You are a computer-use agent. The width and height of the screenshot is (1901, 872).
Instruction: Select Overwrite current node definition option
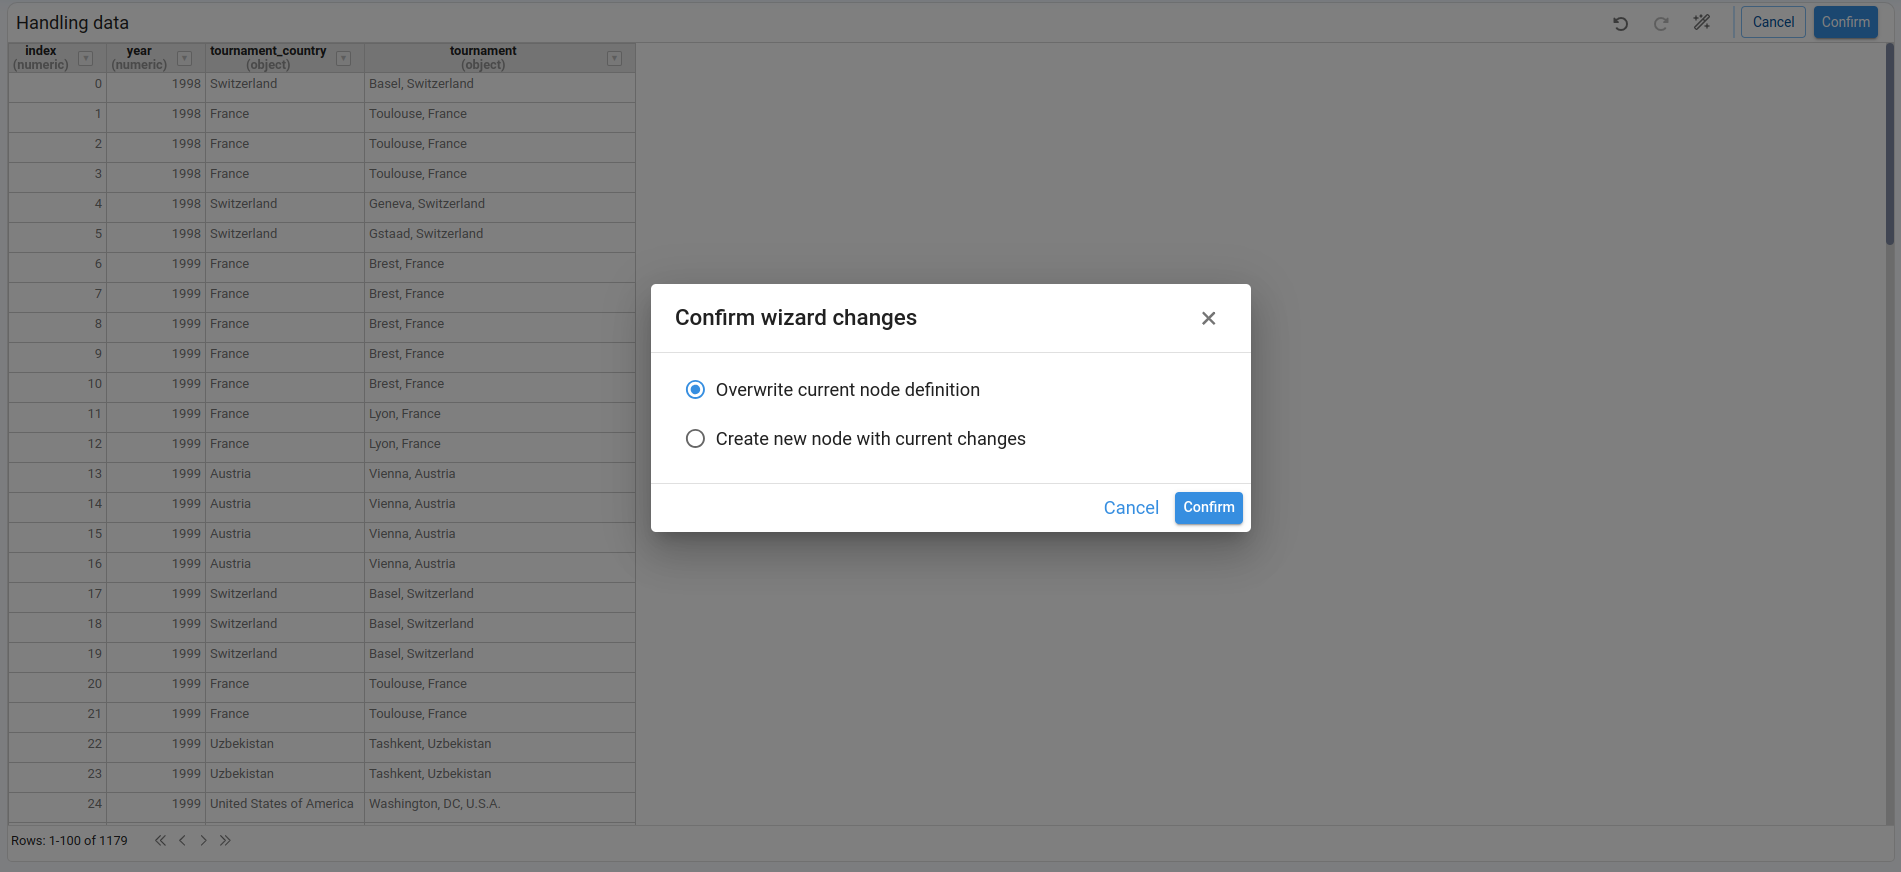[695, 390]
